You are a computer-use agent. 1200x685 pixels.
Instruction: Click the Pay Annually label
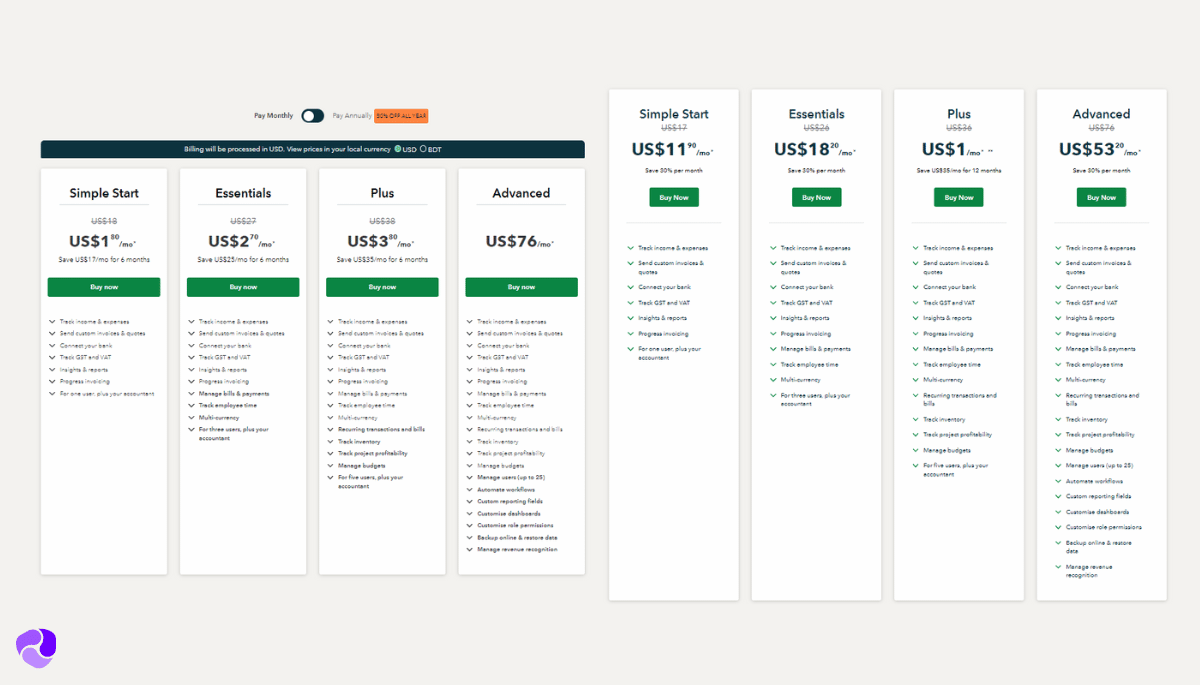(x=352, y=116)
